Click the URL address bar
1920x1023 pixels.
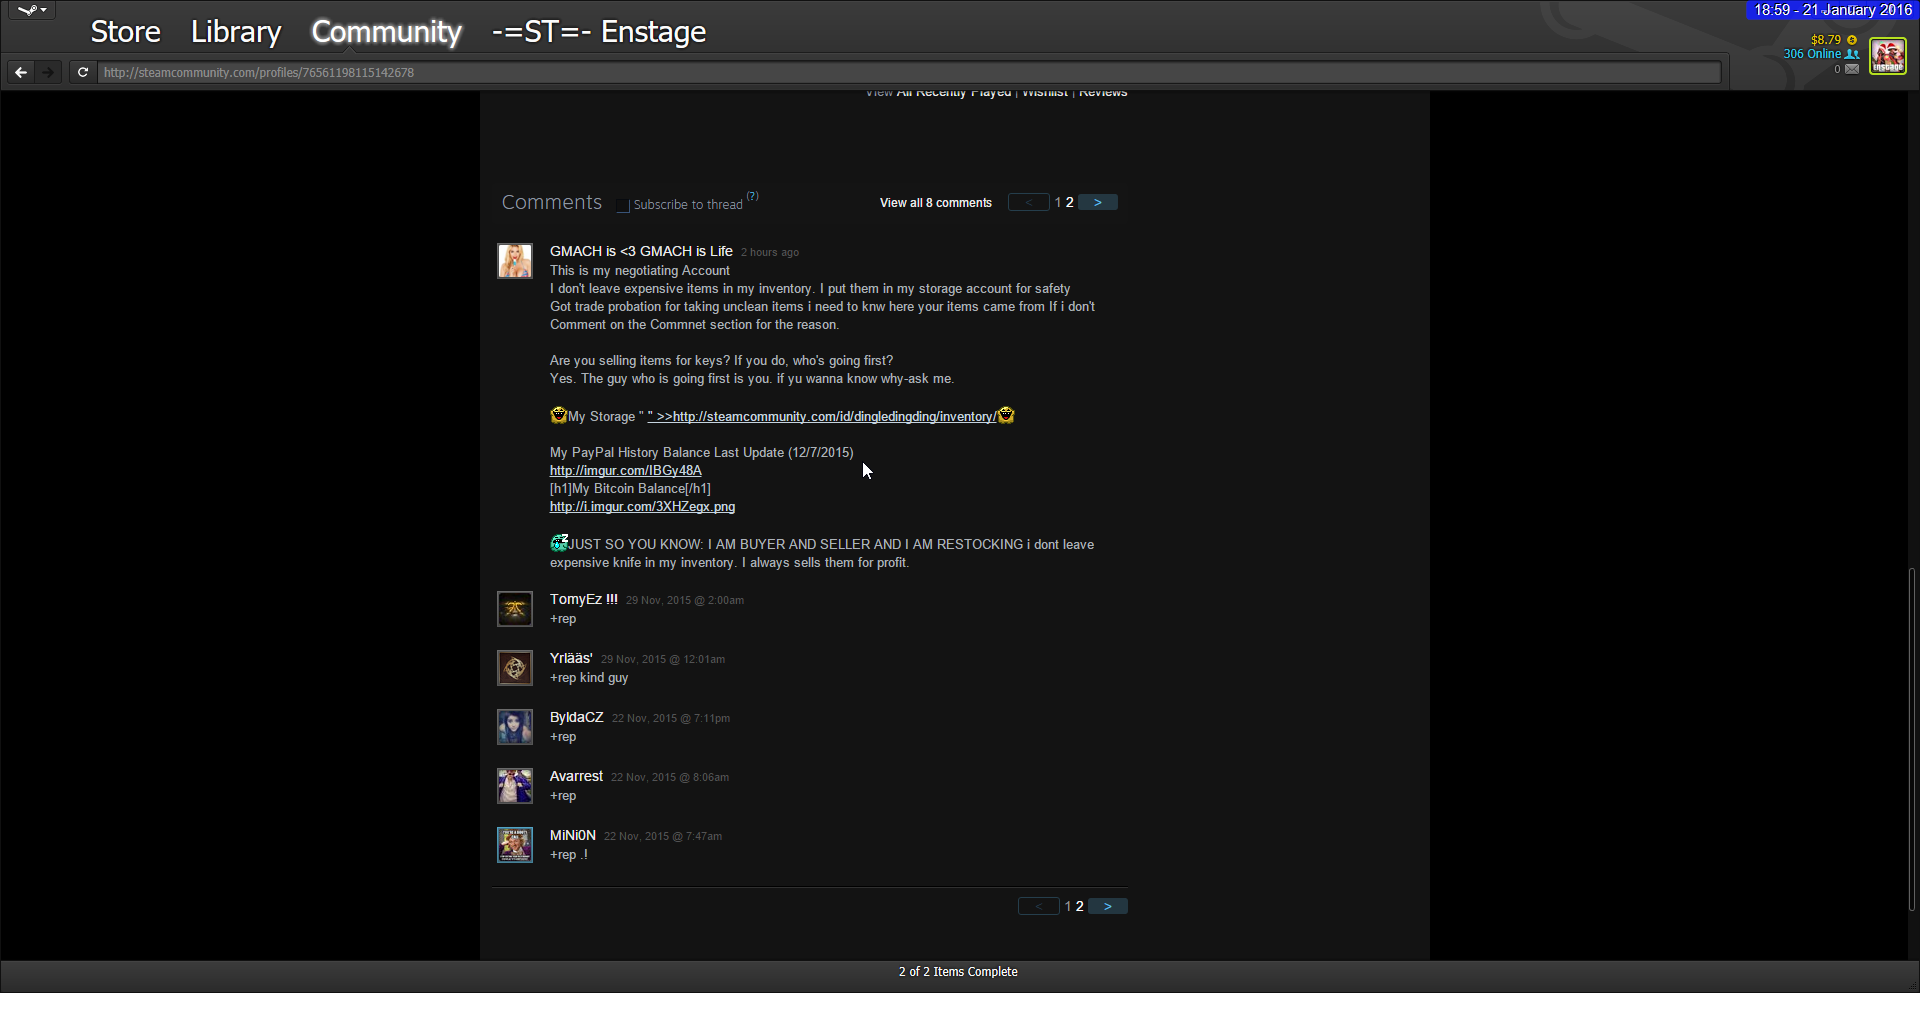[x=900, y=72]
